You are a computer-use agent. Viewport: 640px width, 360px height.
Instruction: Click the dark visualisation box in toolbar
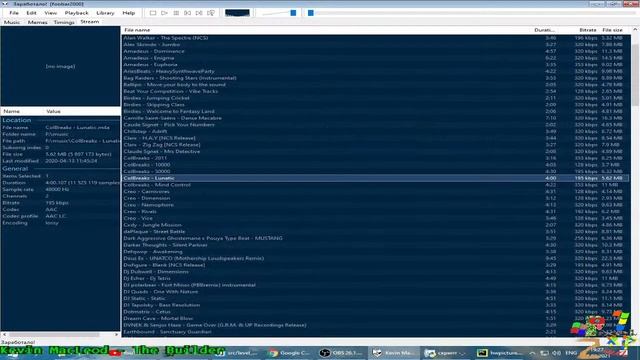[237, 13]
